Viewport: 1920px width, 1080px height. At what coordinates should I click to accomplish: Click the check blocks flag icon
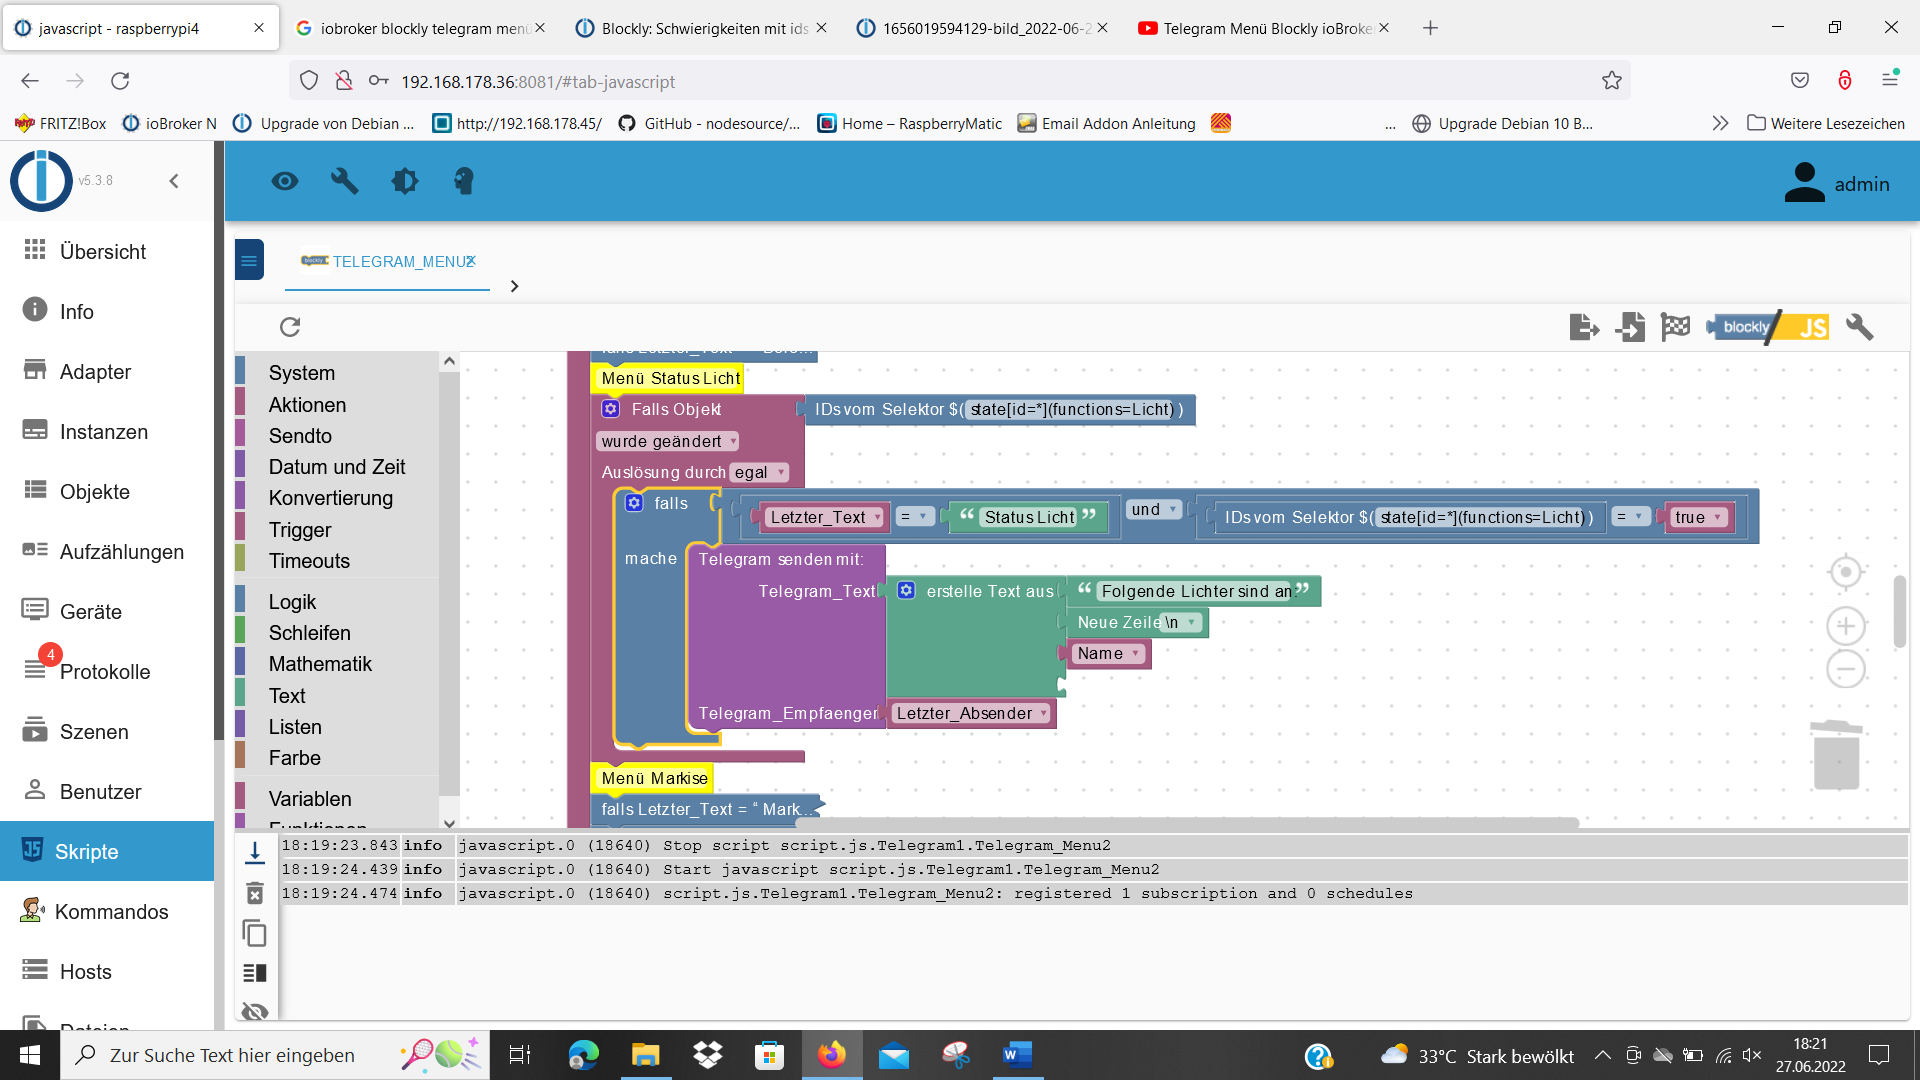tap(1675, 327)
